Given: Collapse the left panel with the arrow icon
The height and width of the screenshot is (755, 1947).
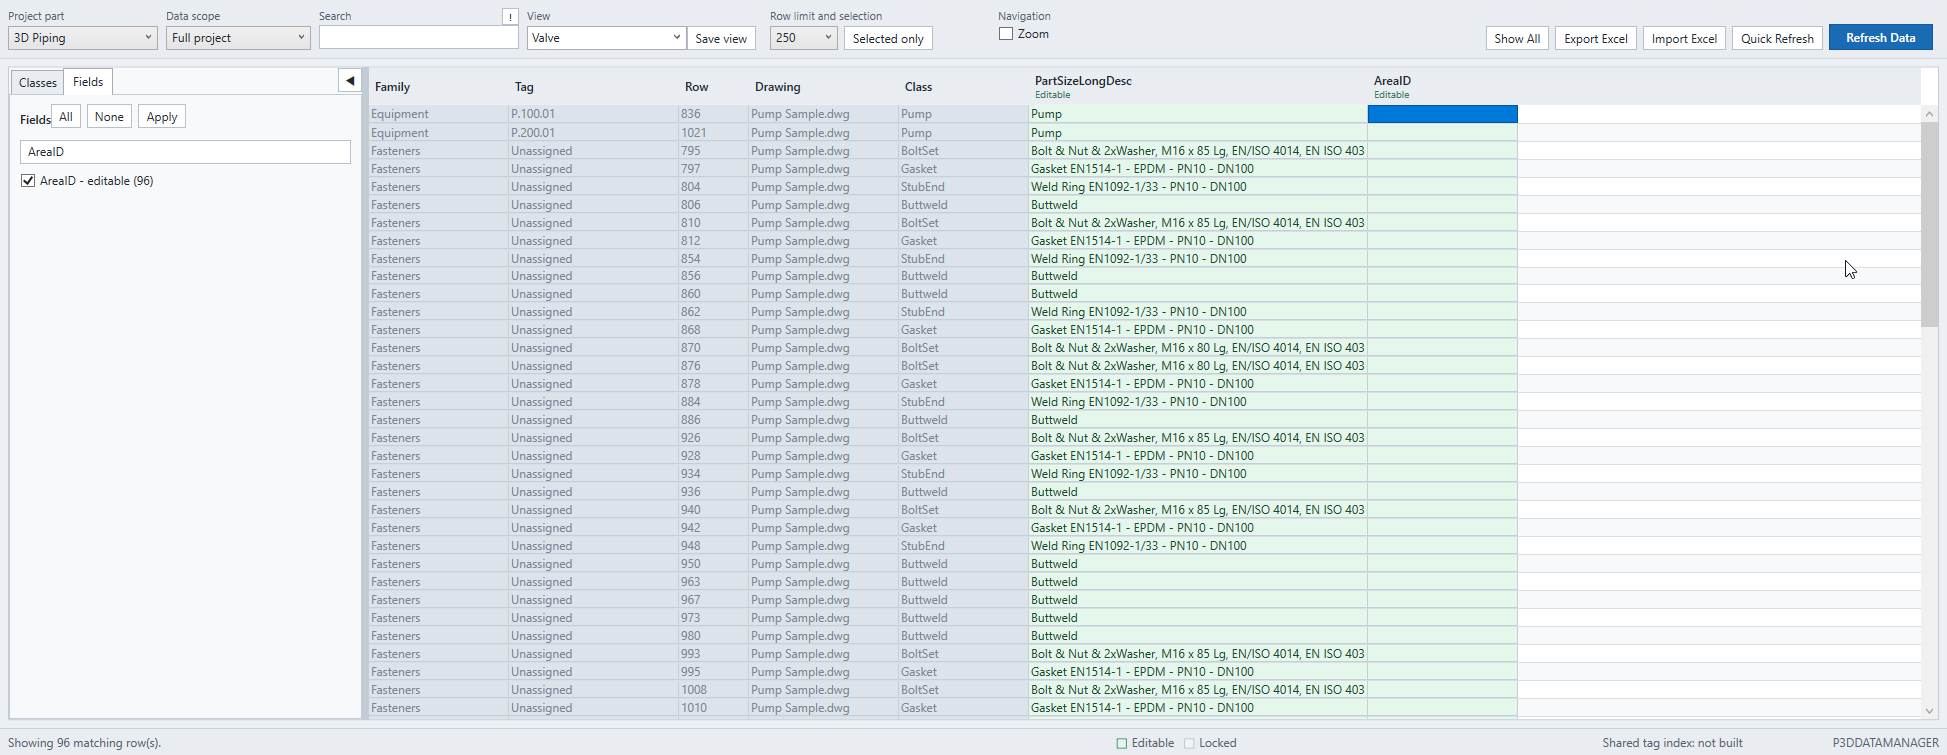Looking at the screenshot, I should point(350,81).
